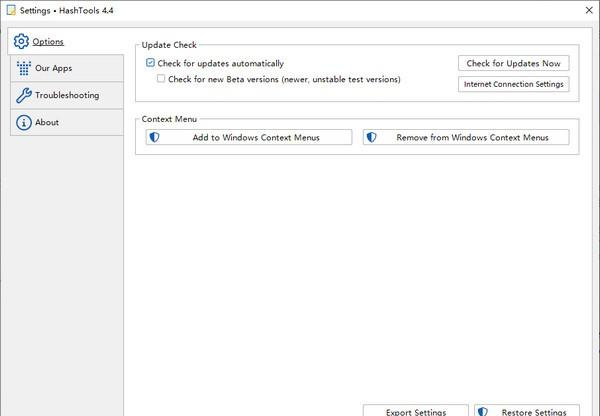Click shield icon on Add to Windows Context Menus
Viewport: 600px width, 416px height.
tap(155, 137)
